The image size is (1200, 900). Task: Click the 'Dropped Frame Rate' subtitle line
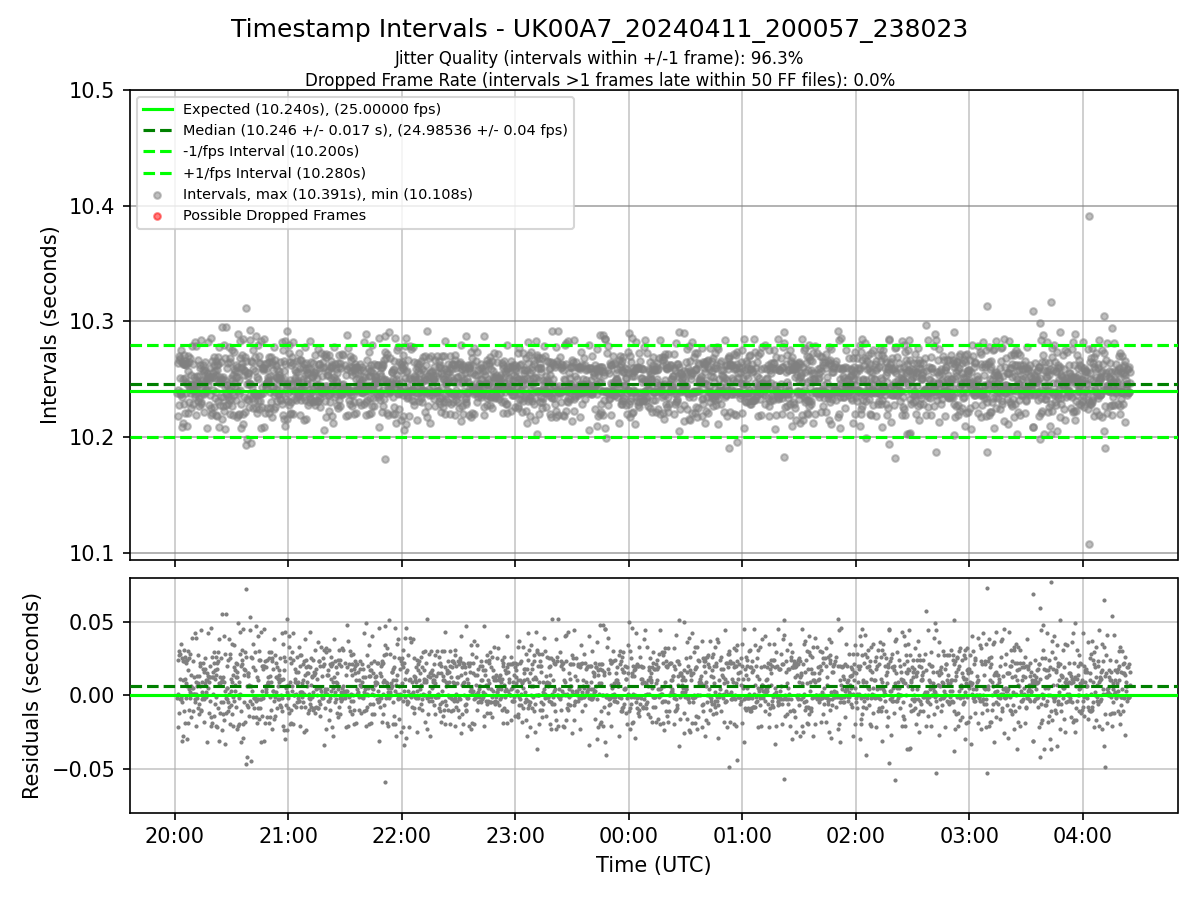point(599,80)
